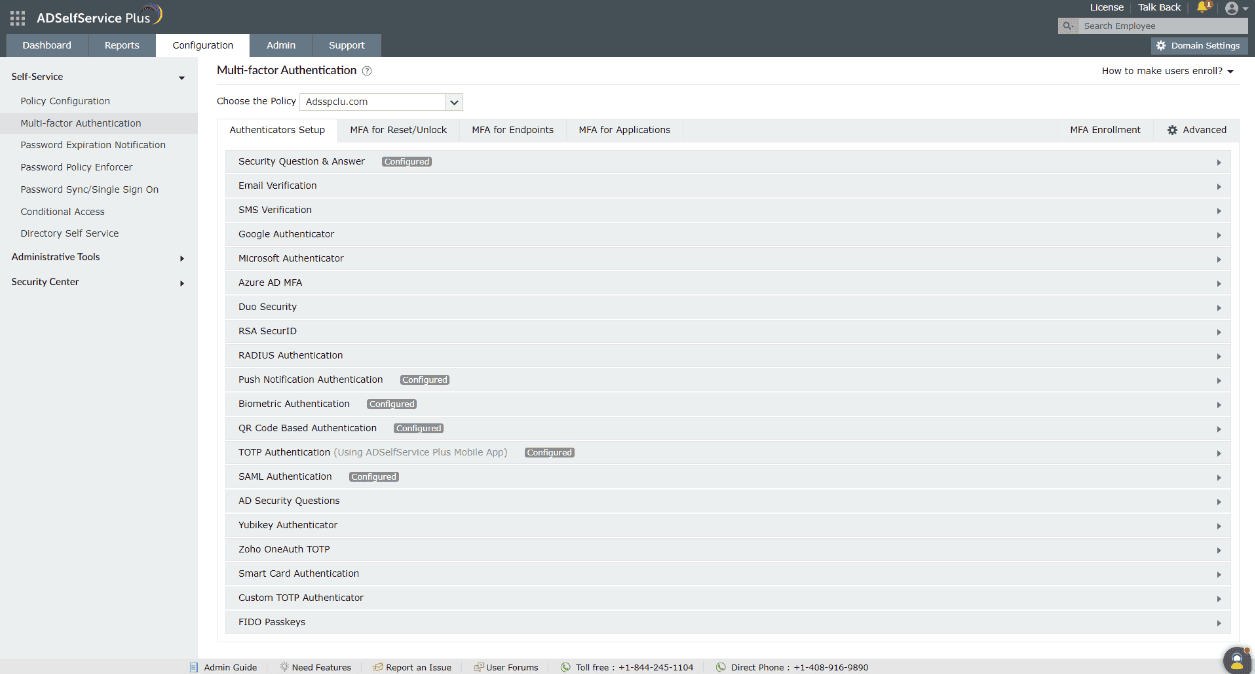Open the Talk Back link
The width and height of the screenshot is (1255, 674).
(x=1158, y=7)
